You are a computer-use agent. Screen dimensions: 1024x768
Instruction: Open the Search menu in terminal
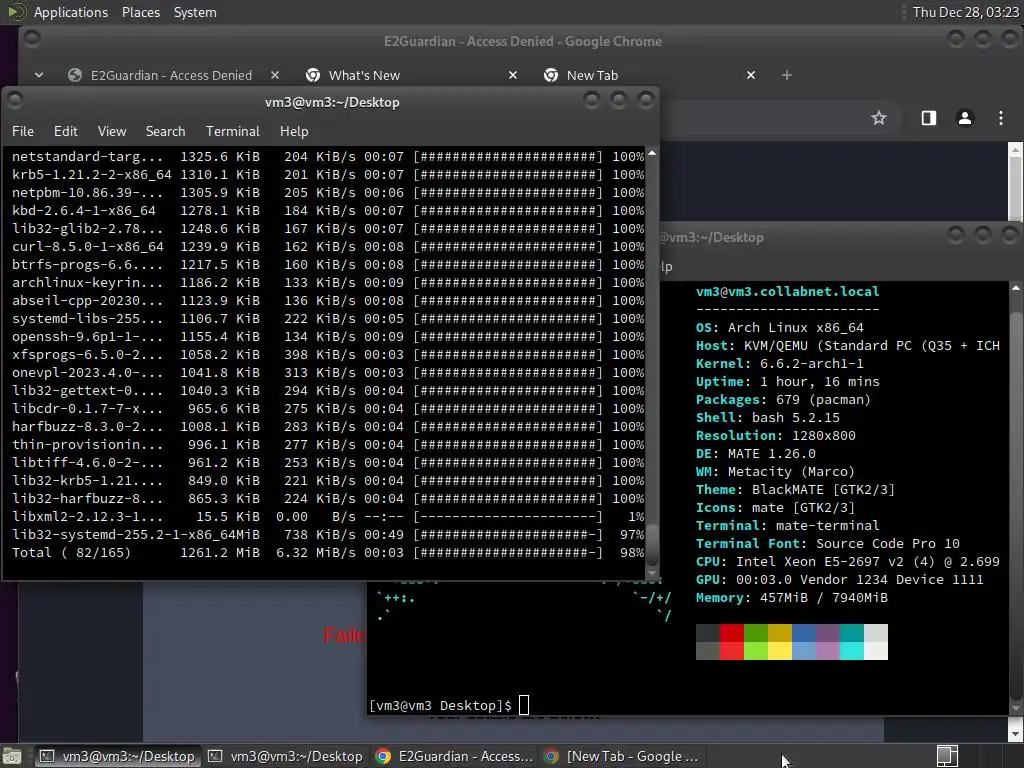pyautogui.click(x=165, y=131)
